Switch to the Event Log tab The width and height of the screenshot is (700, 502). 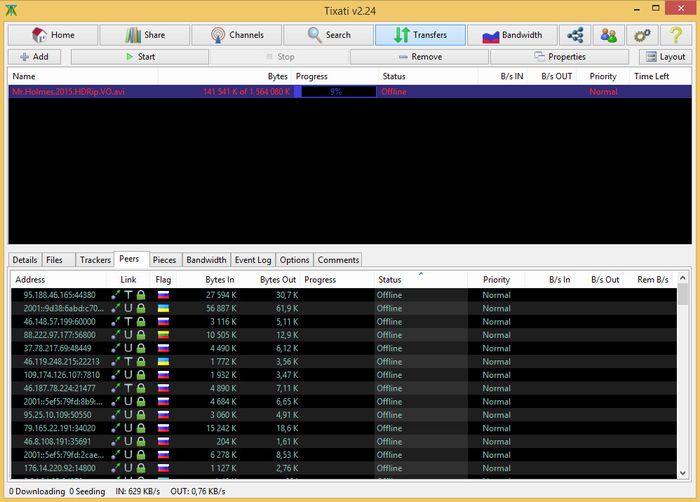(252, 260)
